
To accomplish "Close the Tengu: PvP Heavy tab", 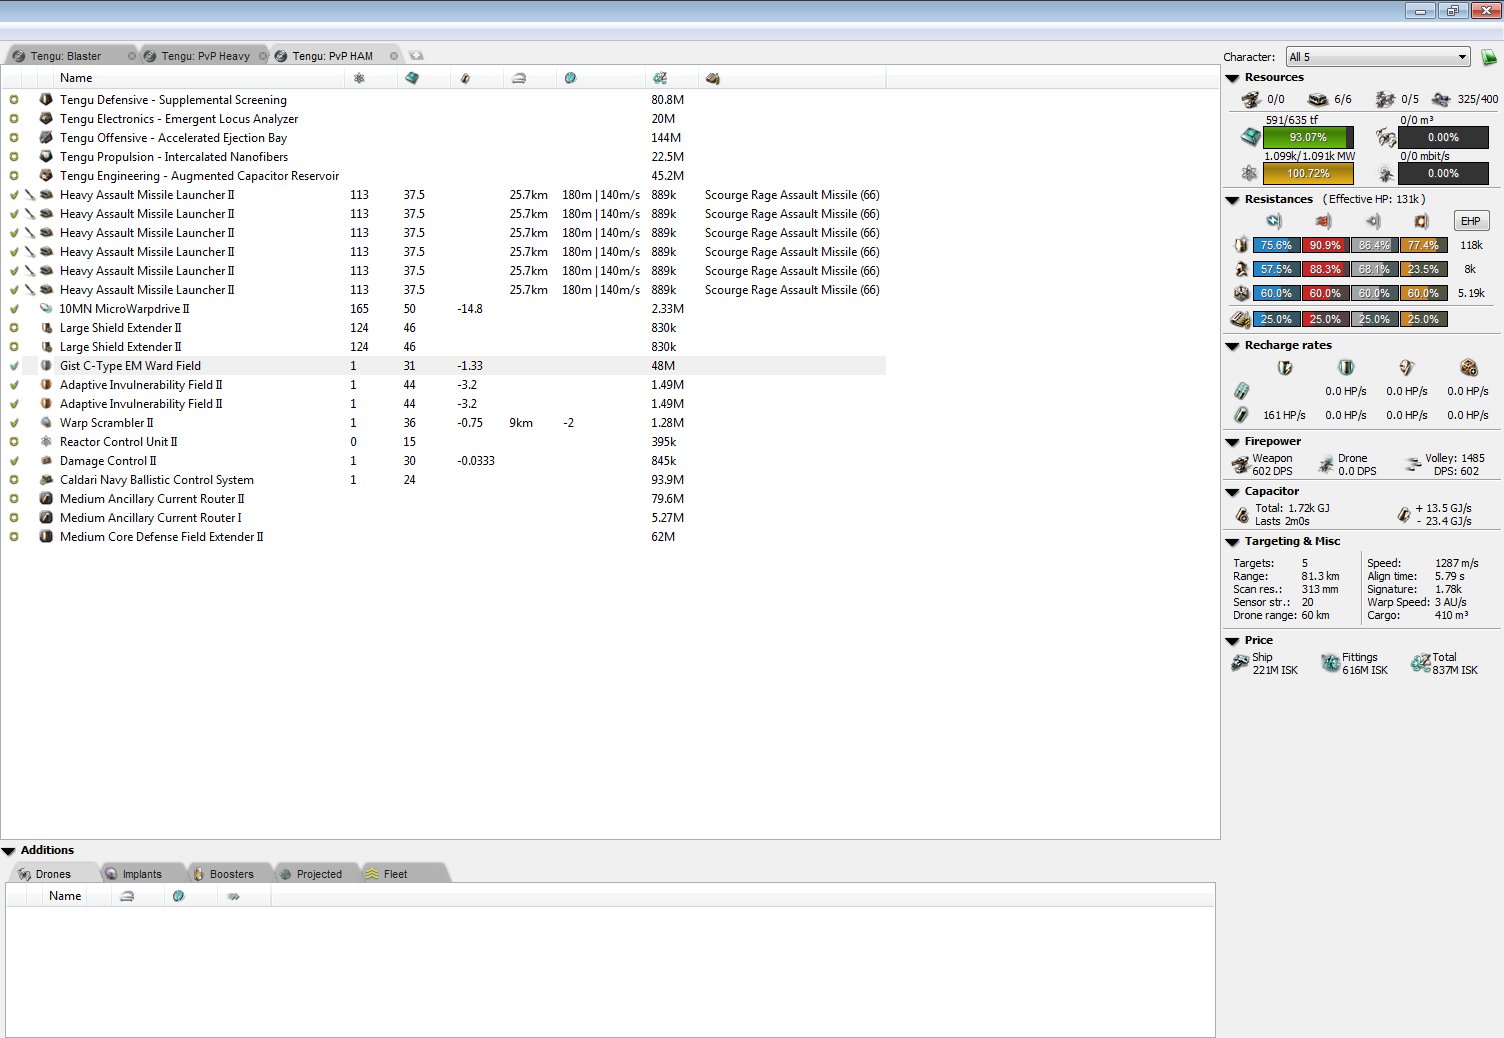I will click(x=263, y=56).
